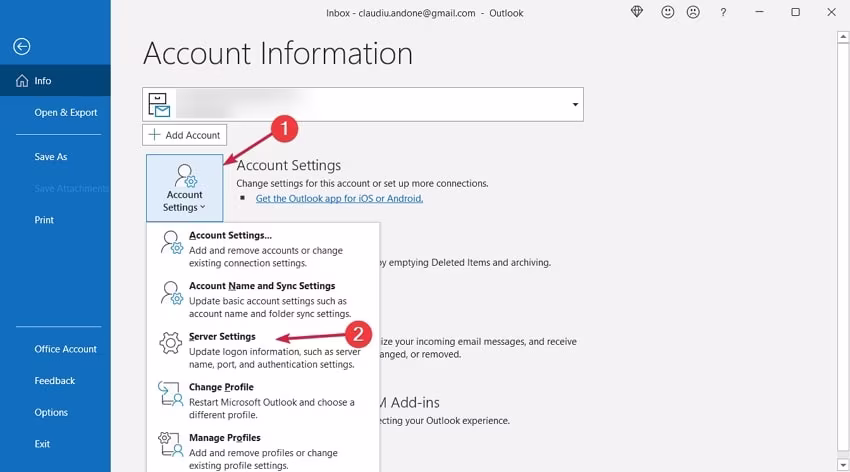
Task: Click the Change Profile icon
Action: (170, 393)
